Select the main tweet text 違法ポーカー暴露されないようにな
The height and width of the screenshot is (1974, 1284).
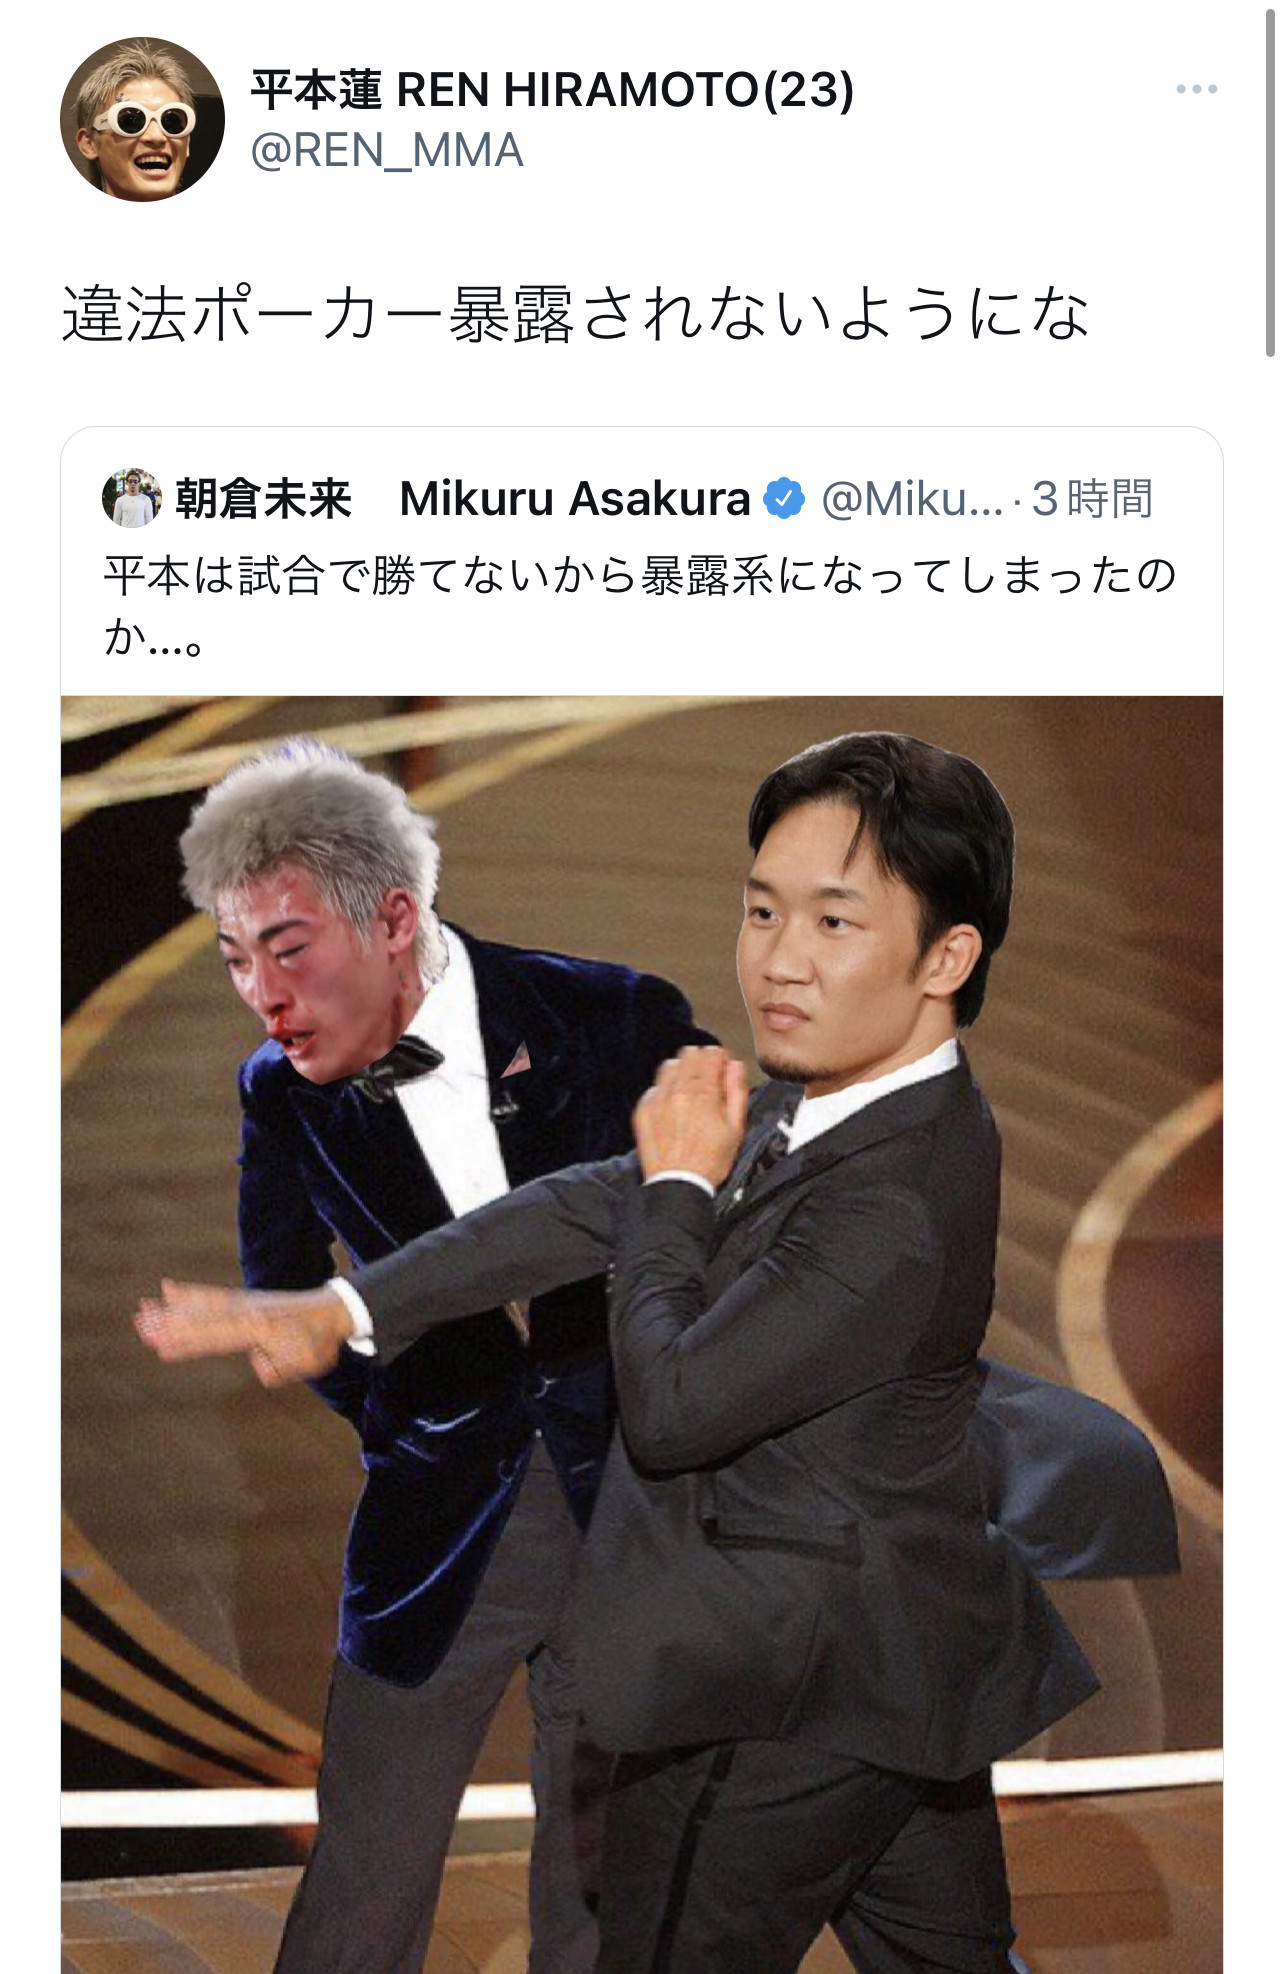tap(575, 314)
